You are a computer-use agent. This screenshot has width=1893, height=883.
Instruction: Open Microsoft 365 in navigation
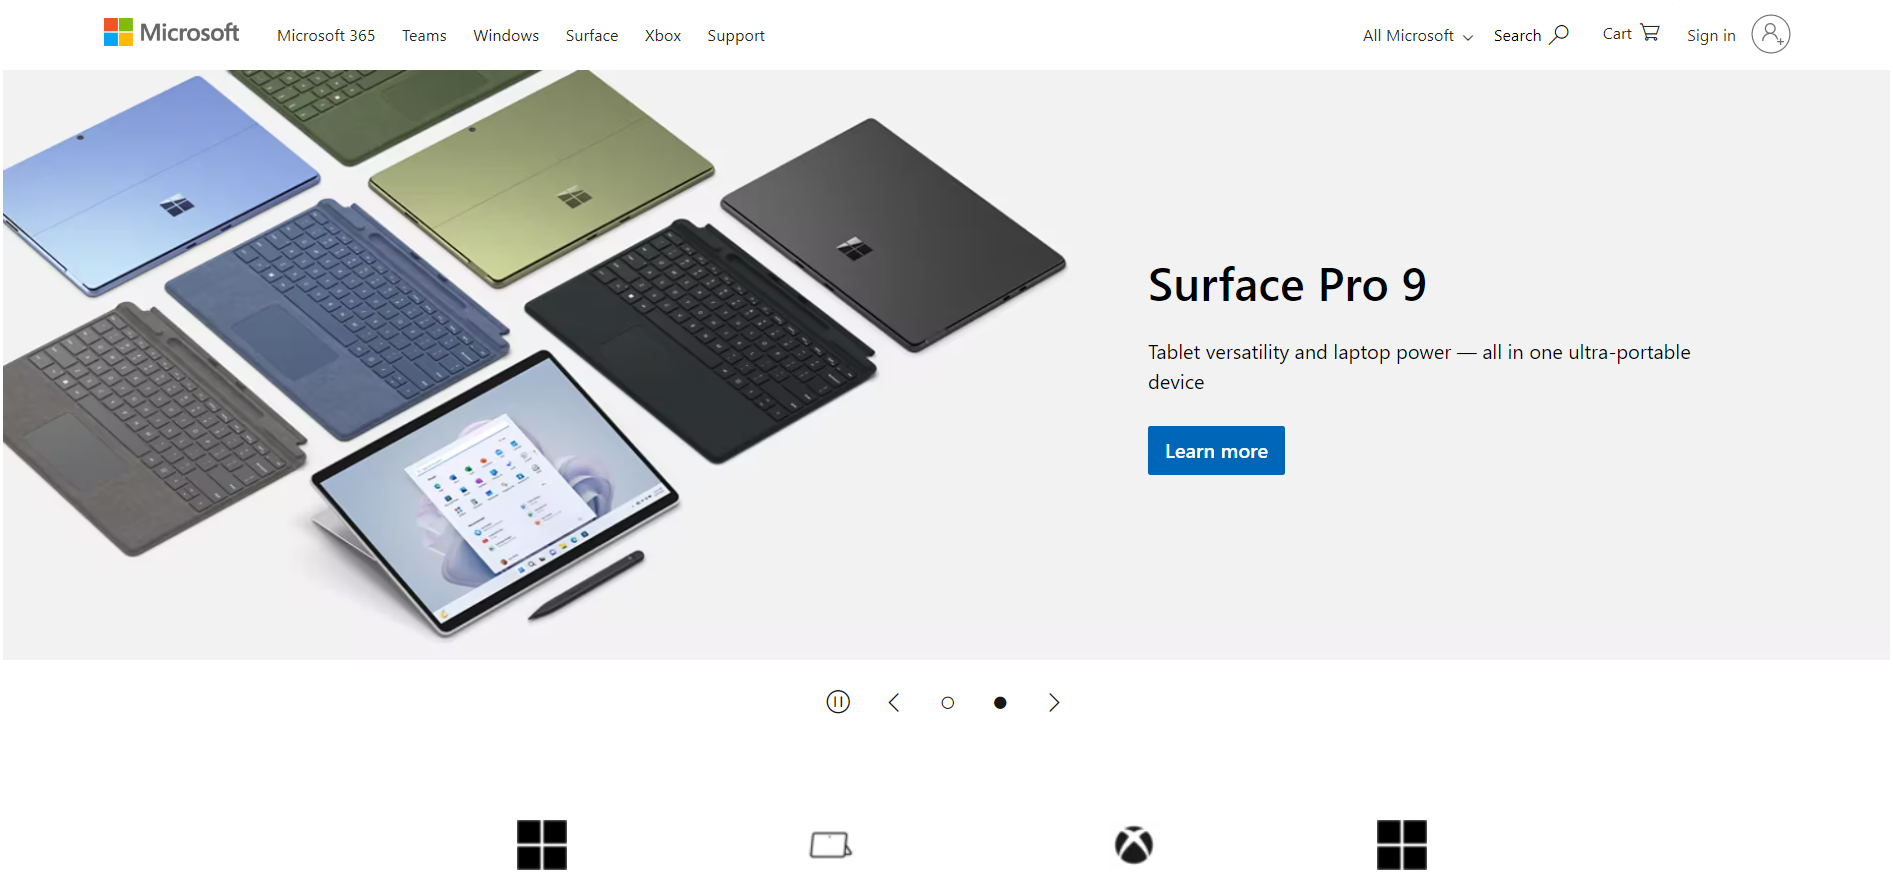click(326, 36)
